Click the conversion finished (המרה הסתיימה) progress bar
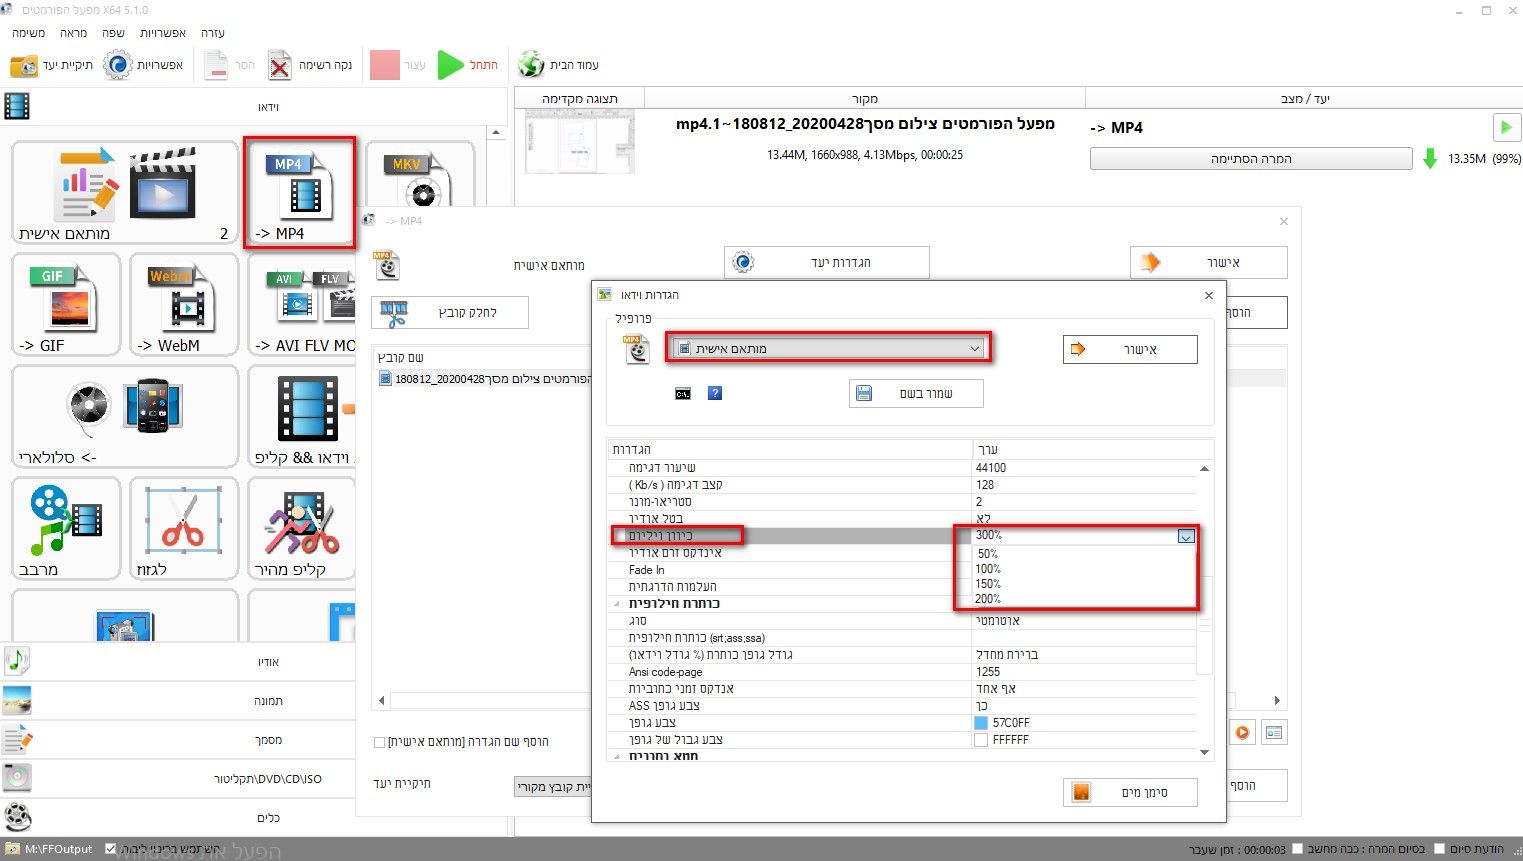The width and height of the screenshot is (1523, 861). (x=1251, y=159)
